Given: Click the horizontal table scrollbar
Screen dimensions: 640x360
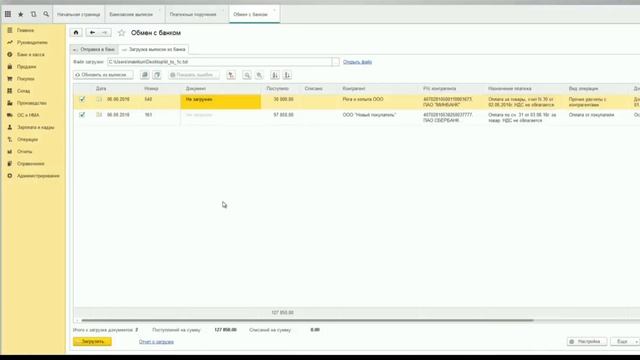Looking at the screenshot, I should tap(307, 320).
